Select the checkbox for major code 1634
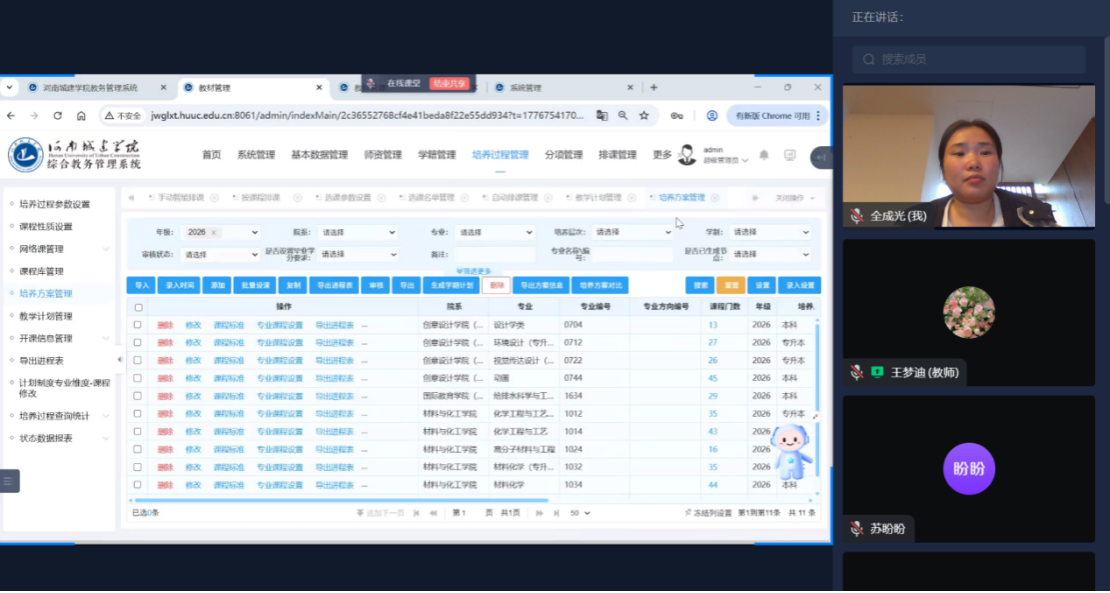The image size is (1110, 593). tap(138, 396)
